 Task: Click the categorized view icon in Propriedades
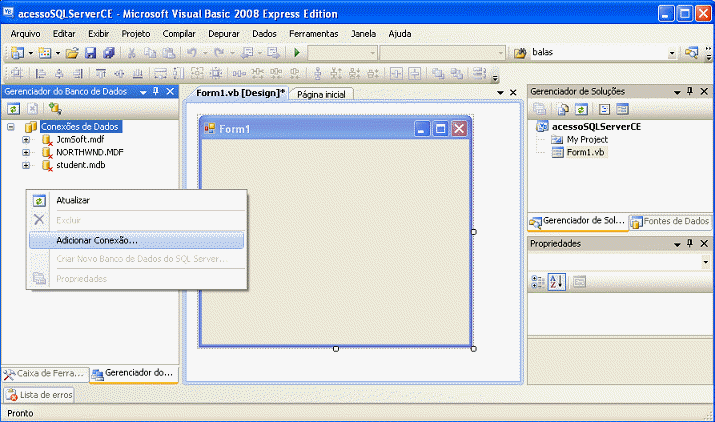(x=538, y=282)
